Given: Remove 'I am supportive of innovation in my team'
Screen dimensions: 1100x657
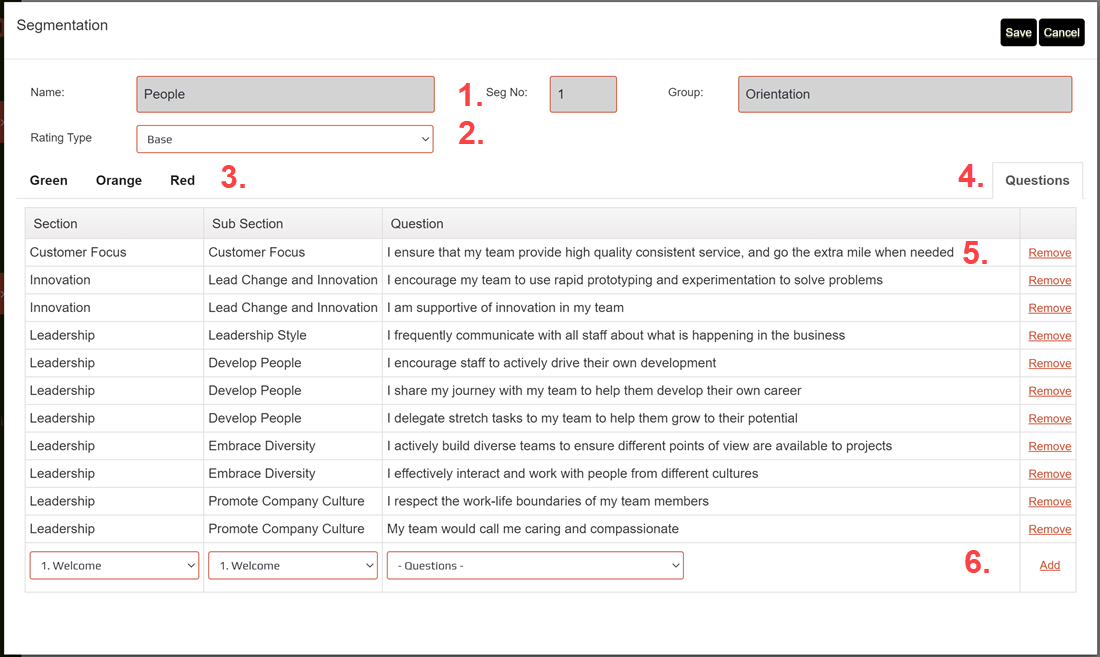Looking at the screenshot, I should click(1049, 307).
